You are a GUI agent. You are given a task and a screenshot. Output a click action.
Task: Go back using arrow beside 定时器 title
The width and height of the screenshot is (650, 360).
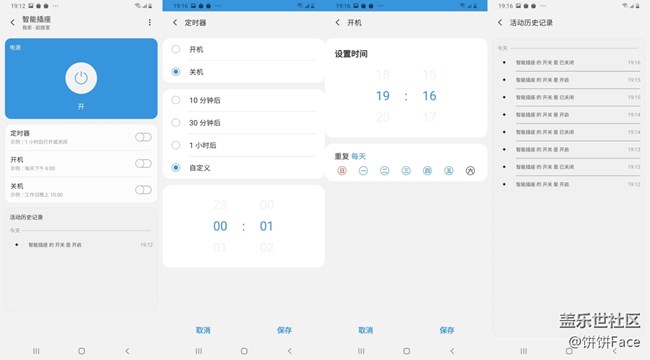(x=175, y=22)
